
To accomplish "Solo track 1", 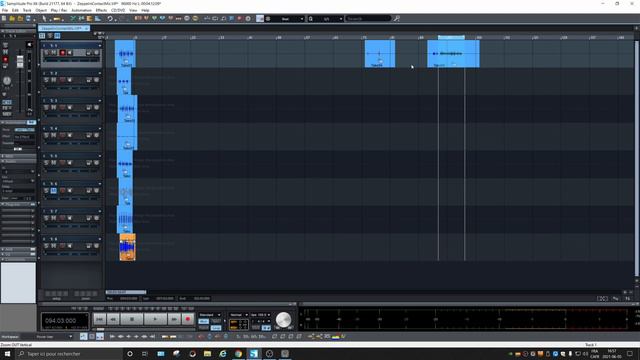I will pos(46,53).
